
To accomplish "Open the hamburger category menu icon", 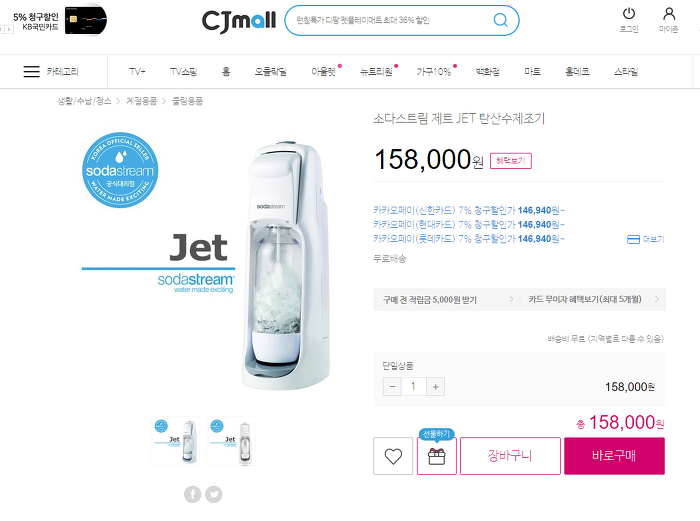I will [x=31, y=71].
